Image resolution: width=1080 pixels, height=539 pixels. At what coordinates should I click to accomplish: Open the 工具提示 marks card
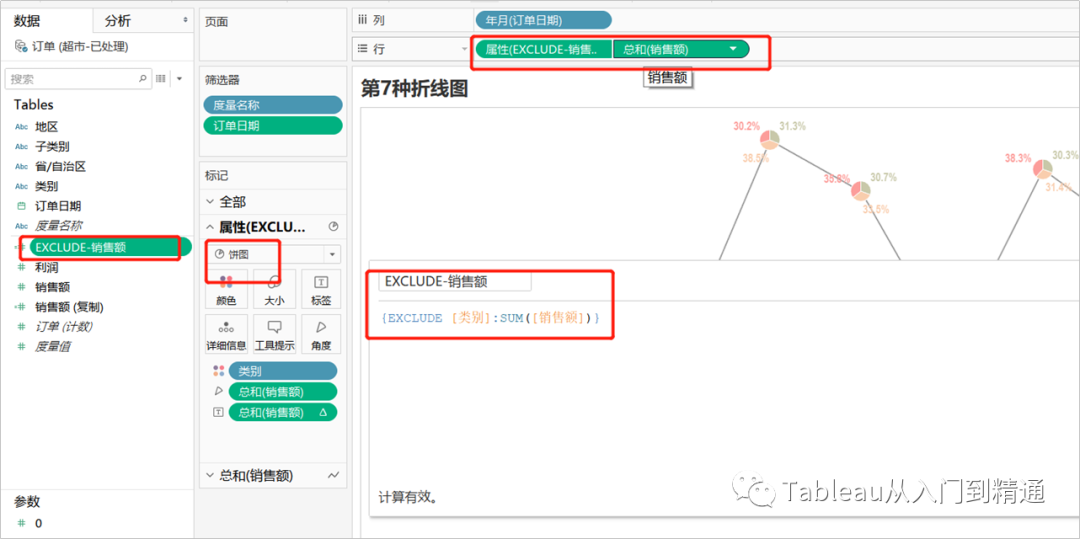pyautogui.click(x=274, y=334)
